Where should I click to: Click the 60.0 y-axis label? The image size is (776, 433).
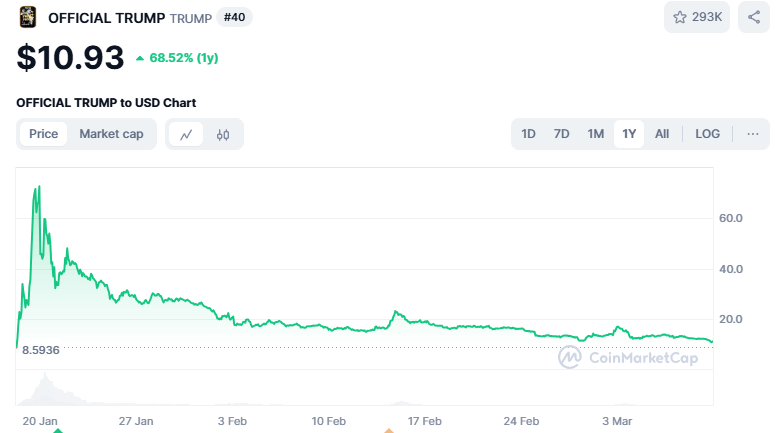point(730,218)
